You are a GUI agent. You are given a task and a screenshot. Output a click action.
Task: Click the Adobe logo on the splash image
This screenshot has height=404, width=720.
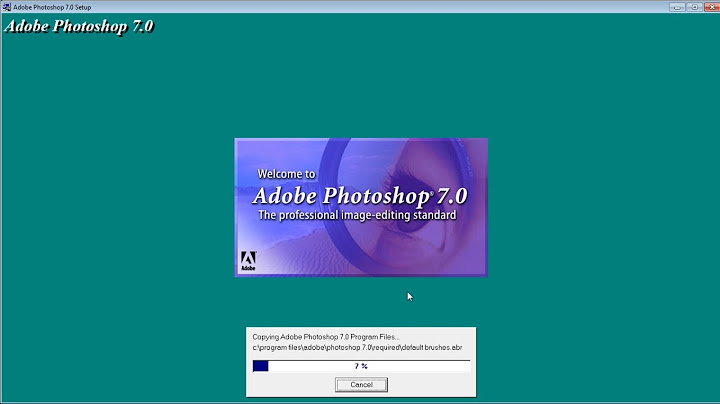point(248,261)
